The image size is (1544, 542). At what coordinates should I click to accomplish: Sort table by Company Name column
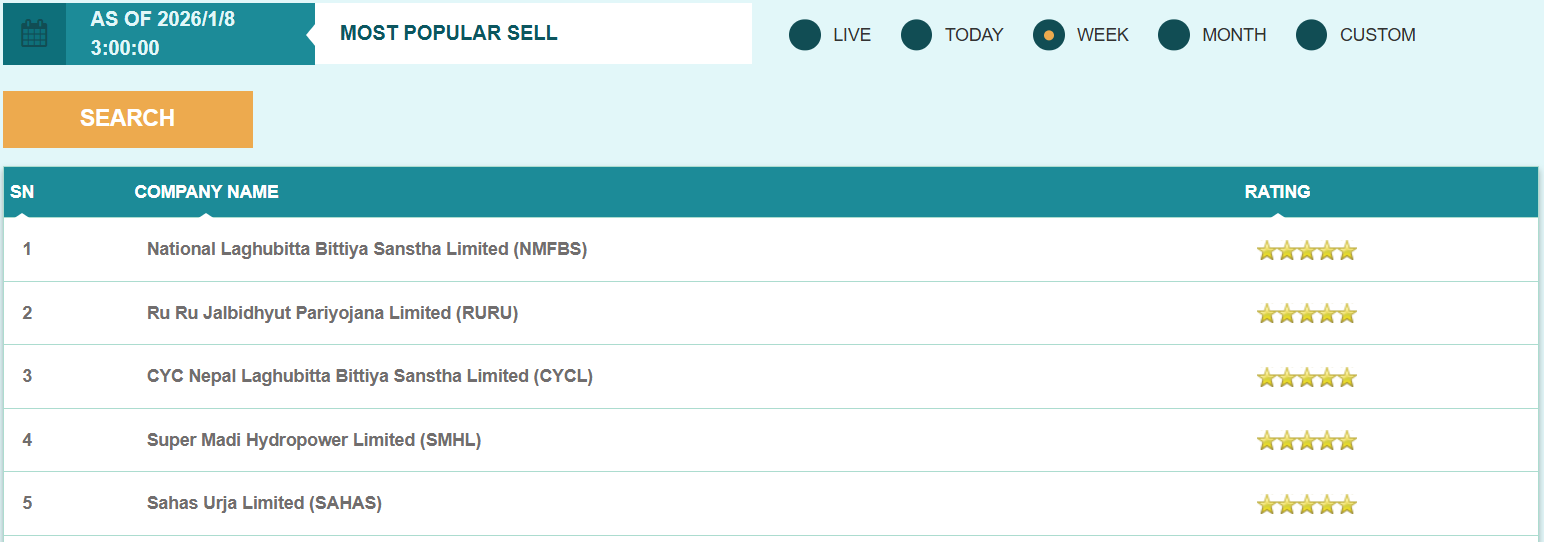(206, 192)
